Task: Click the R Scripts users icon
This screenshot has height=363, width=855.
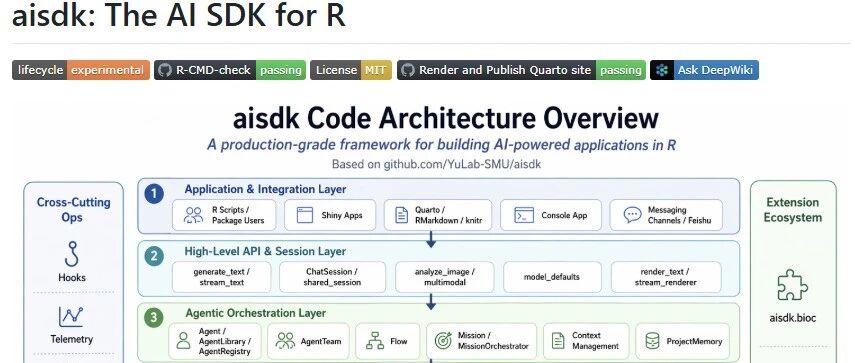Action: [x=193, y=215]
